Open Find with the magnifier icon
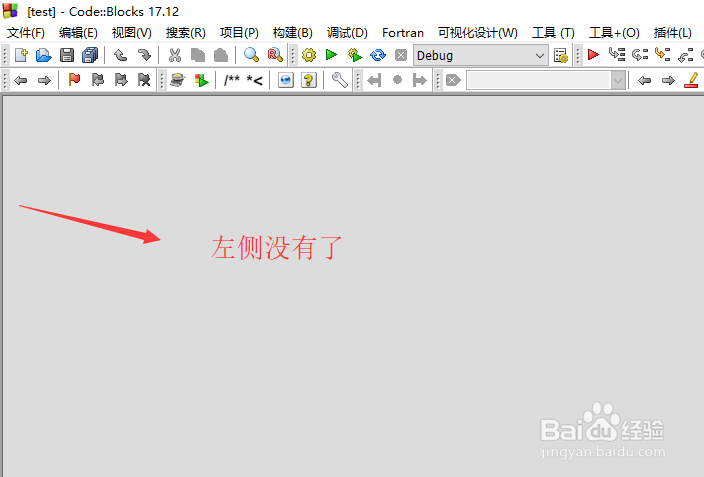This screenshot has width=704, height=477. click(251, 55)
